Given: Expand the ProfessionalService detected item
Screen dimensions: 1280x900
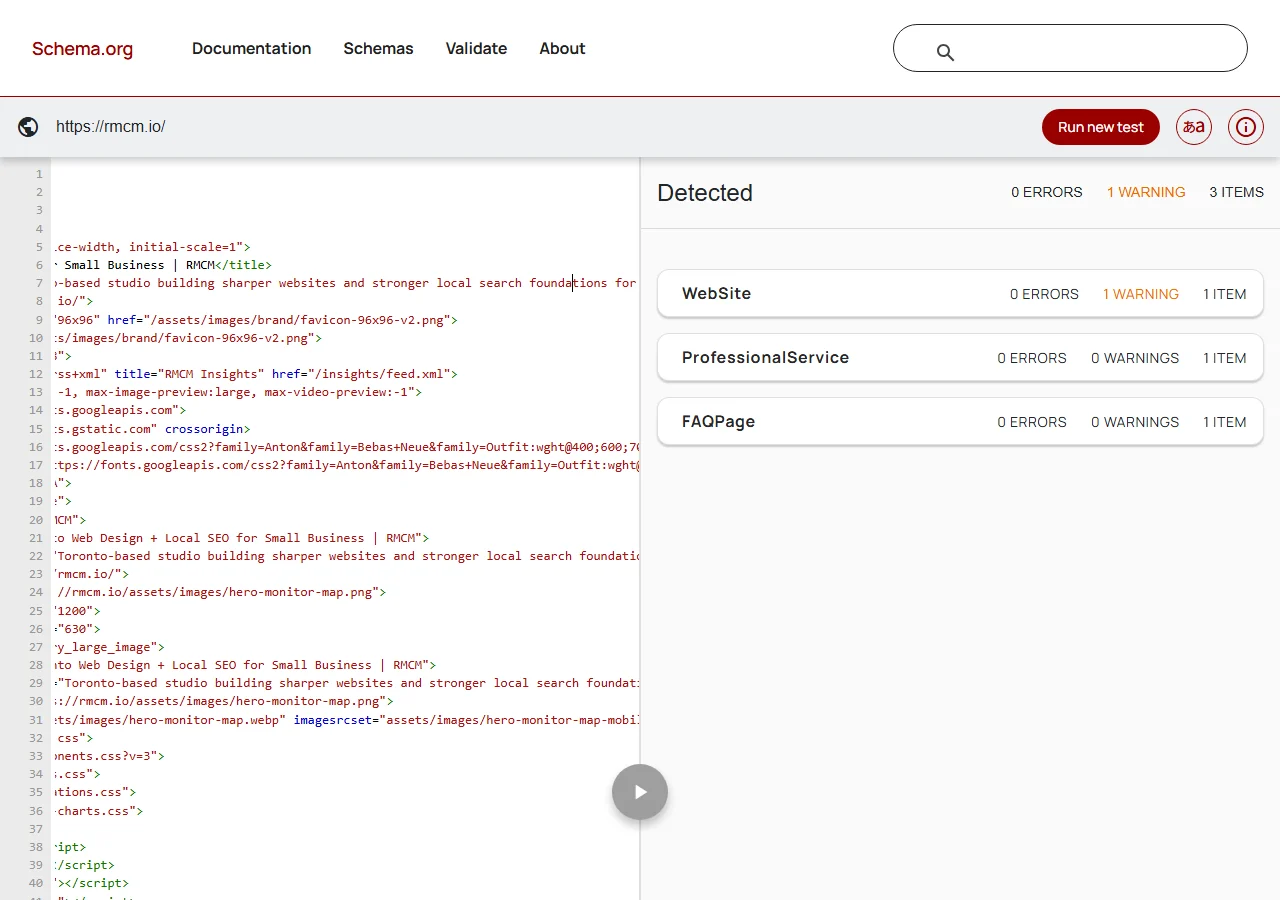Looking at the screenshot, I should coord(960,358).
